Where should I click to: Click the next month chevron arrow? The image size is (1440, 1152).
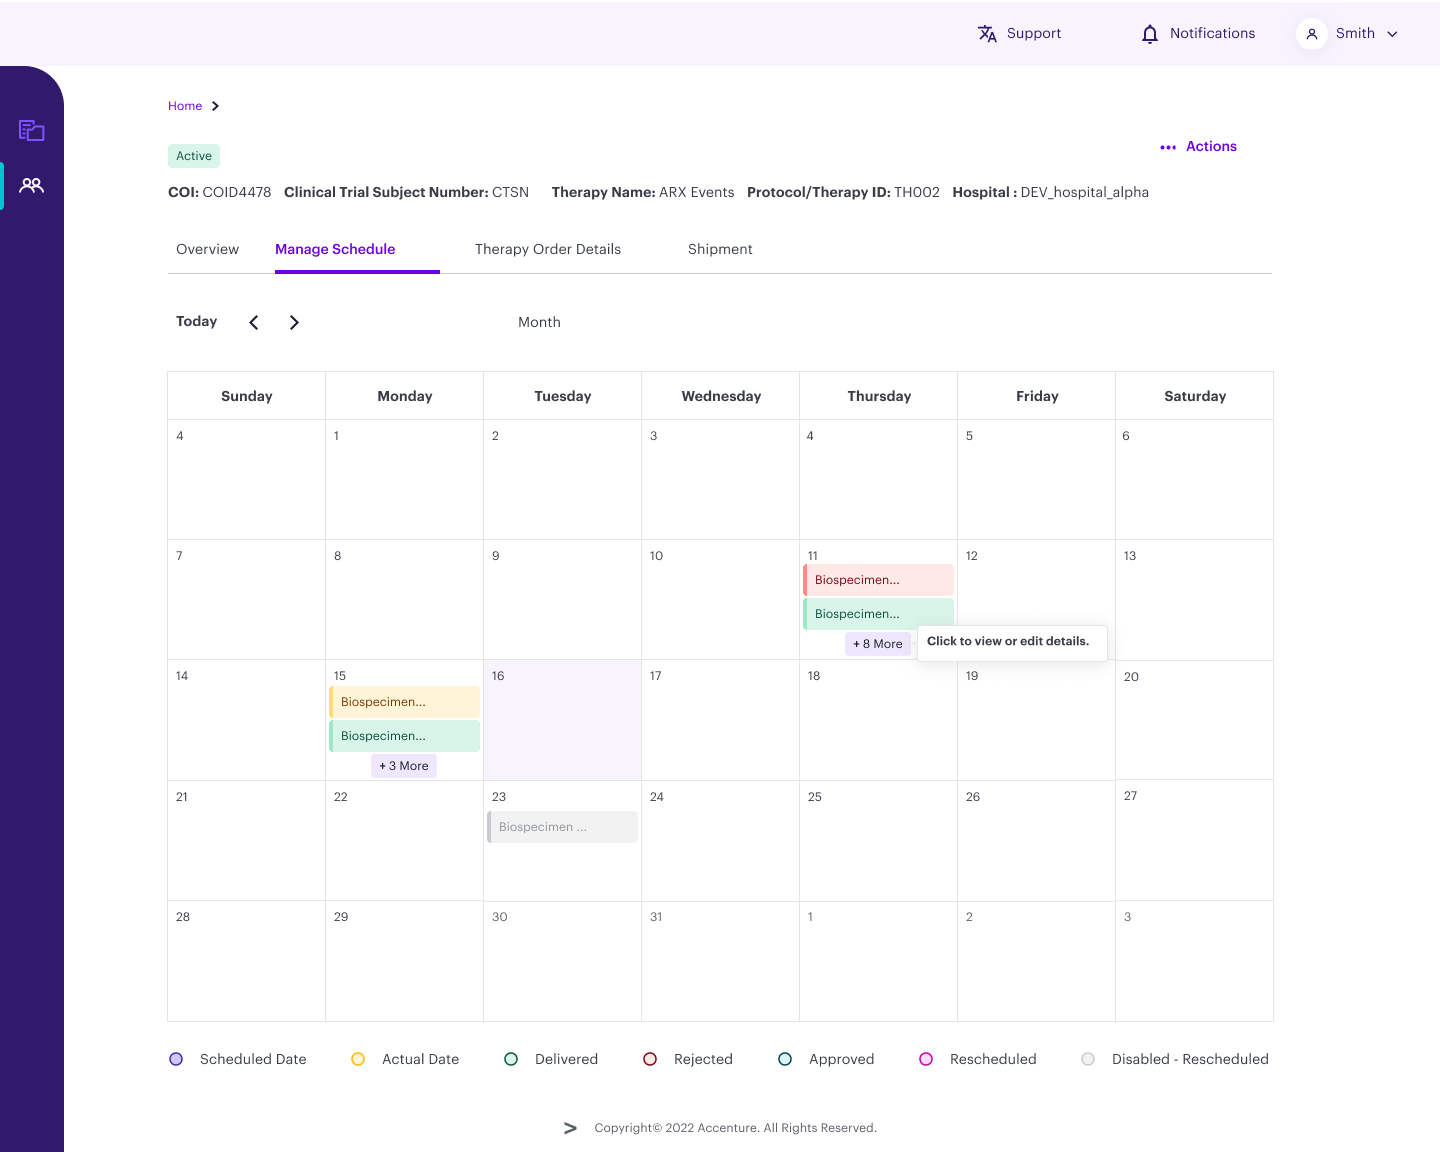(294, 322)
